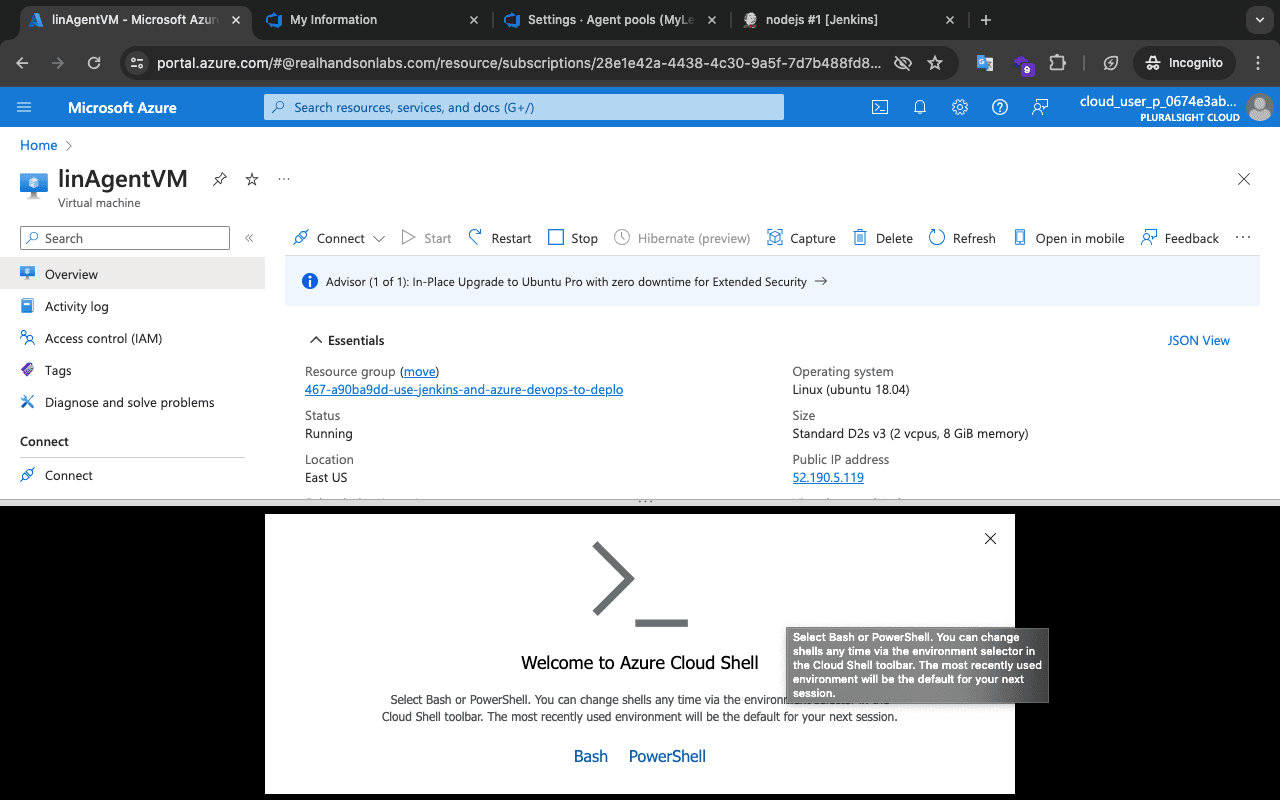The image size is (1280, 800).
Task: Open a new browser tab
Action: (986, 20)
